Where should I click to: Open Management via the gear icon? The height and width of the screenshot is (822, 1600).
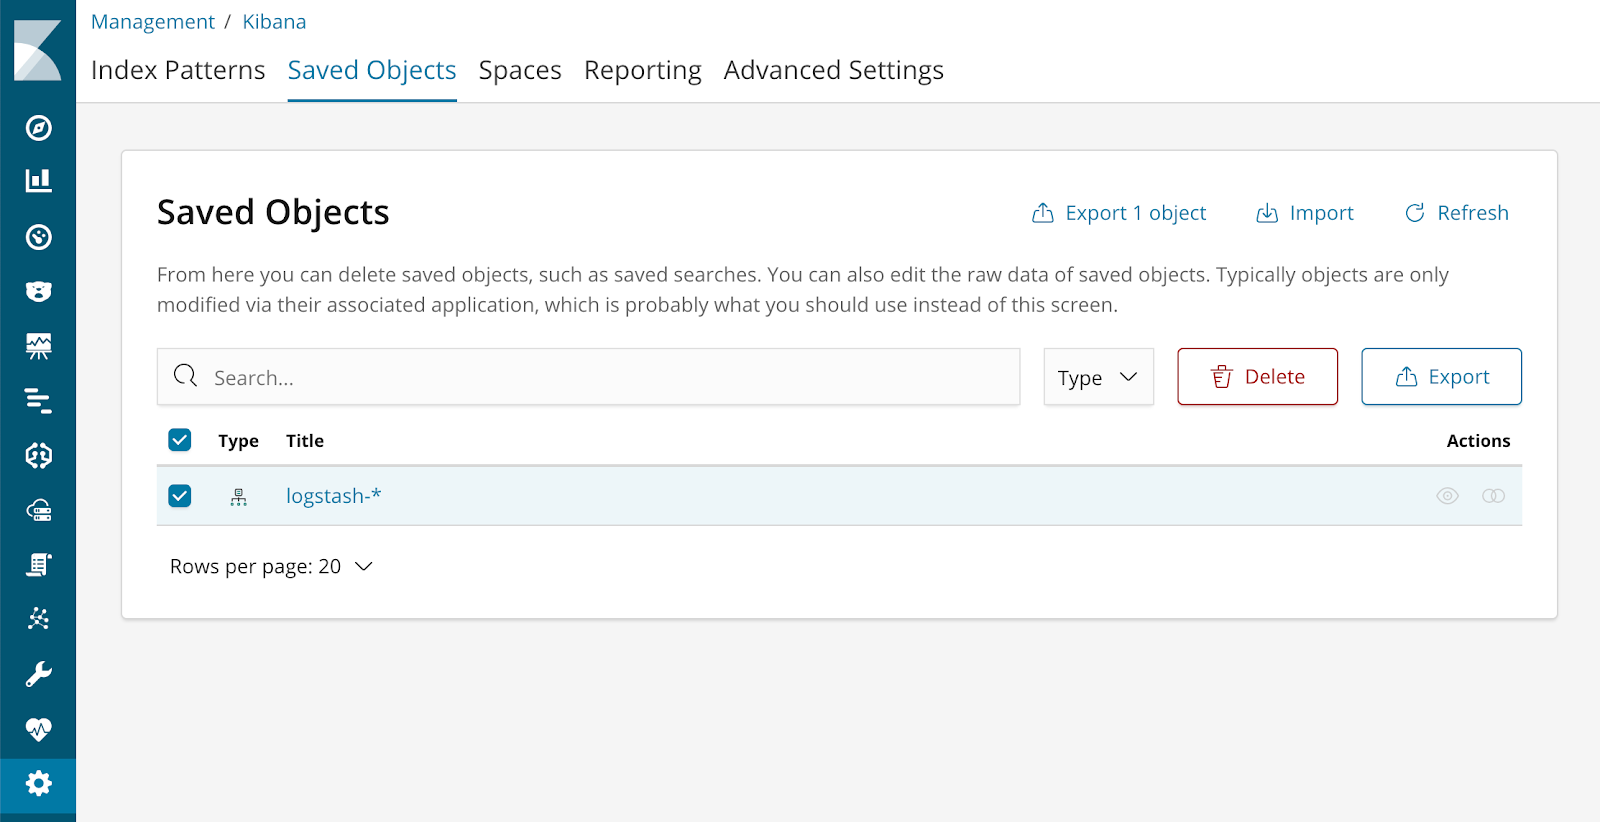click(x=38, y=783)
